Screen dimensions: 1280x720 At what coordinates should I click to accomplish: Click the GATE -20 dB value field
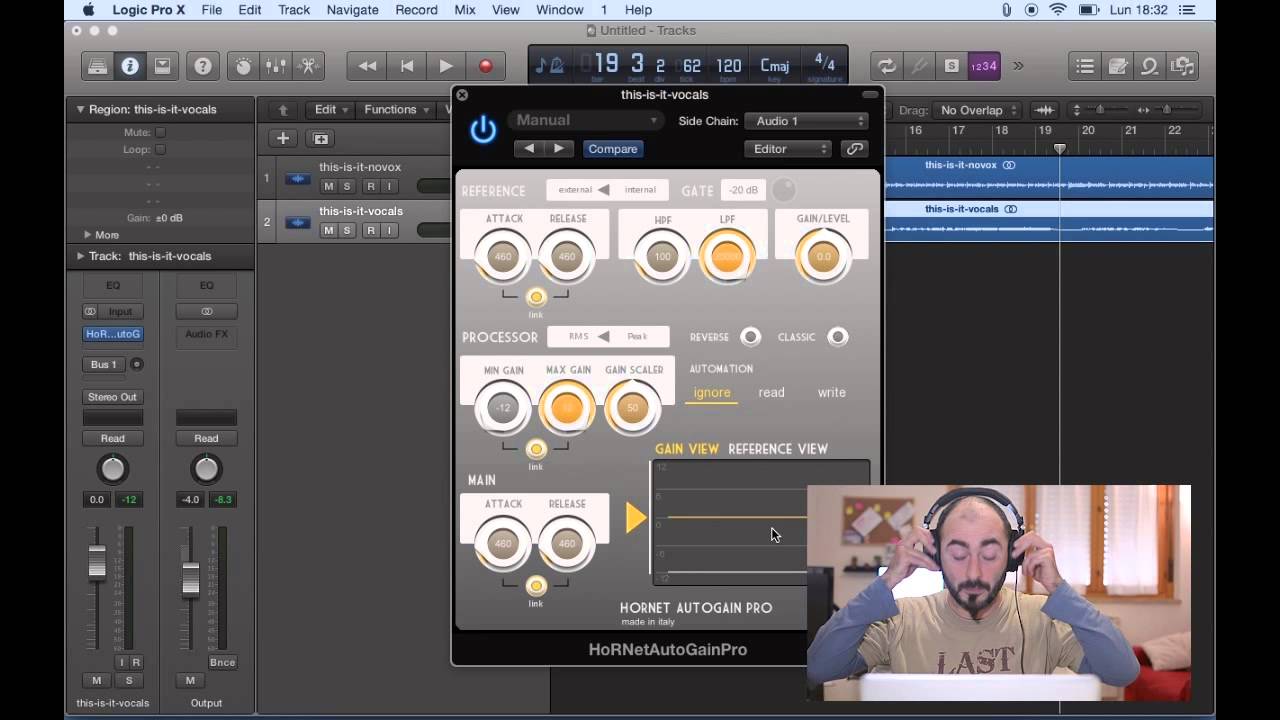click(743, 190)
